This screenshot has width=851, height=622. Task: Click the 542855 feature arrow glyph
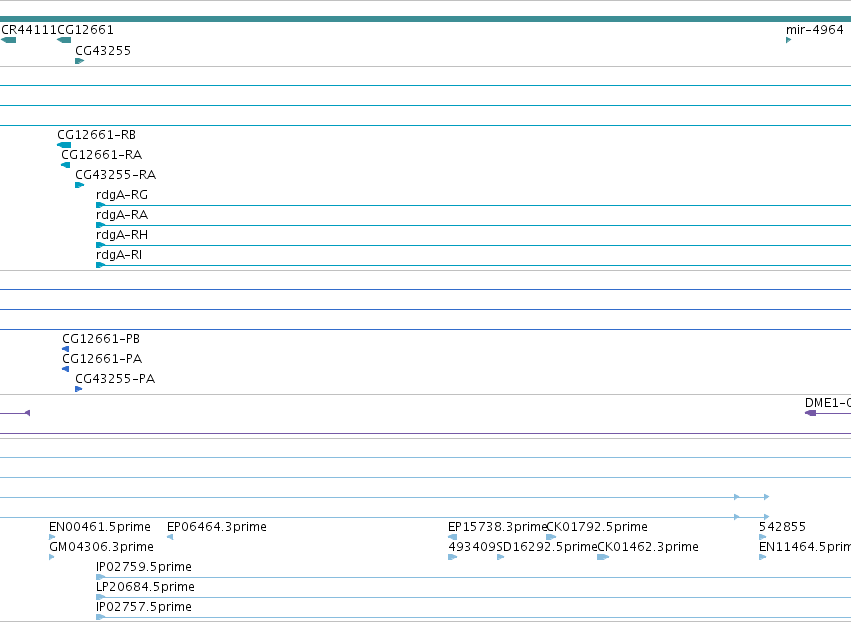click(763, 537)
